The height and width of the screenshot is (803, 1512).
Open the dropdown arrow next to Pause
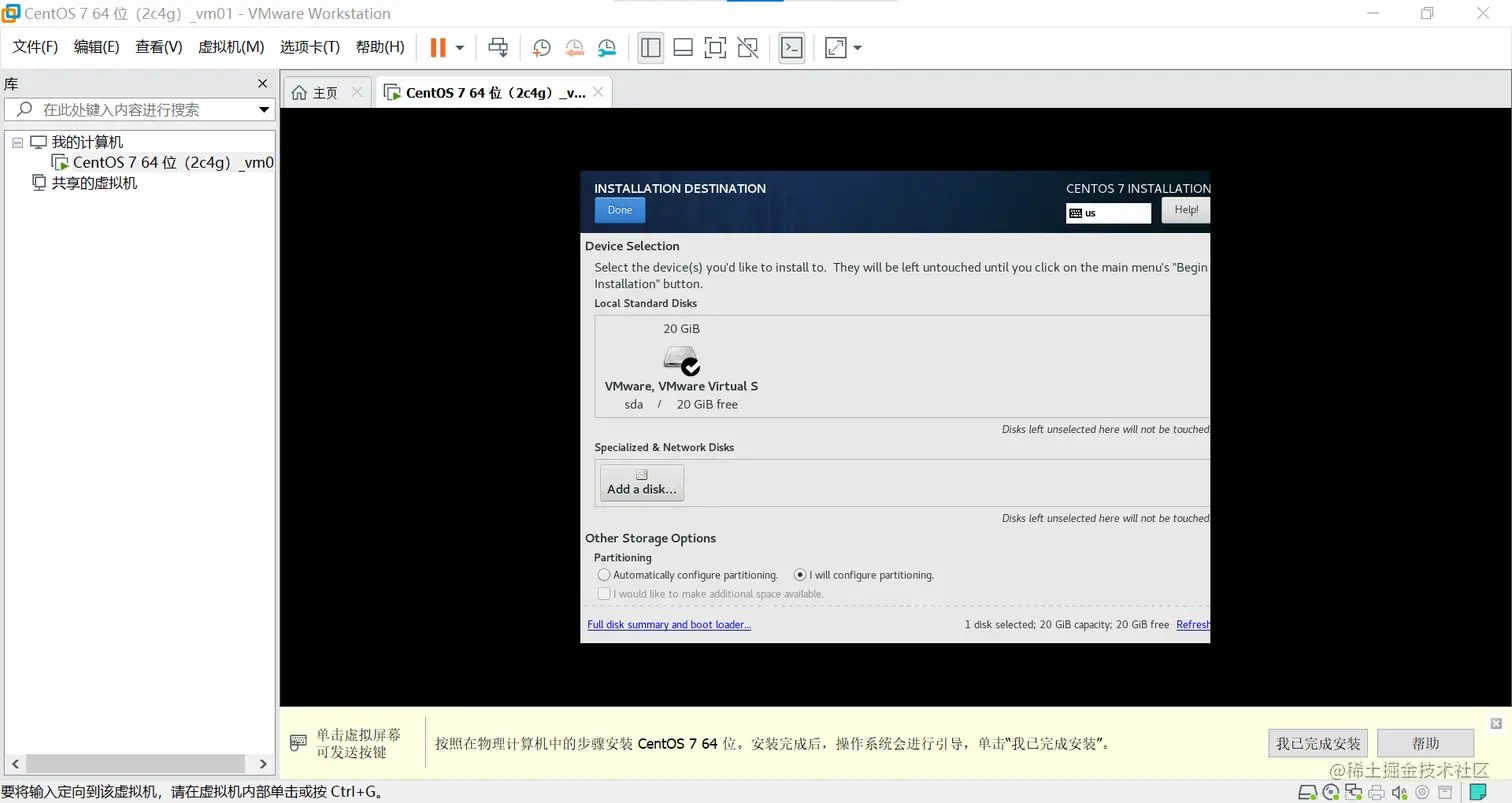pyautogui.click(x=460, y=47)
